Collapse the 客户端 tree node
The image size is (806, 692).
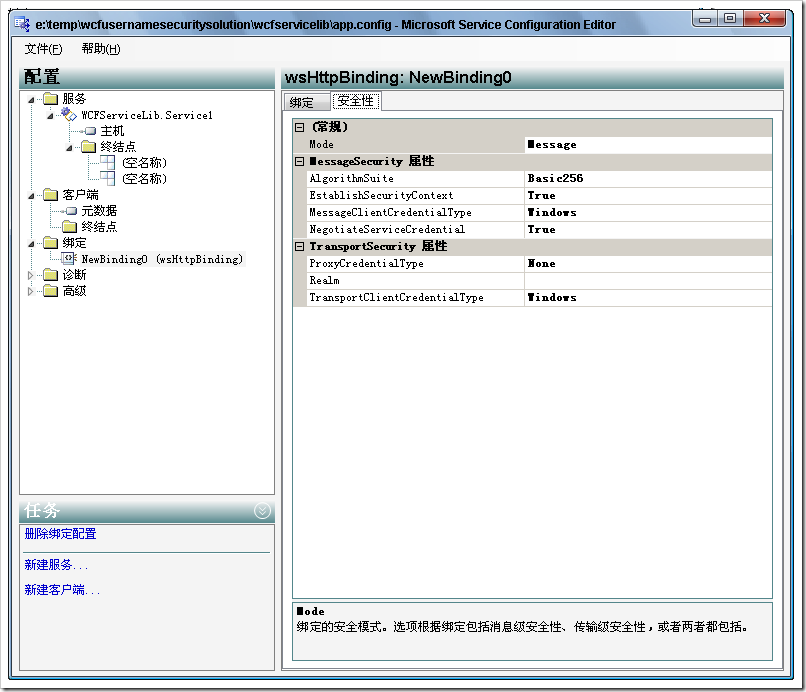tap(31, 195)
